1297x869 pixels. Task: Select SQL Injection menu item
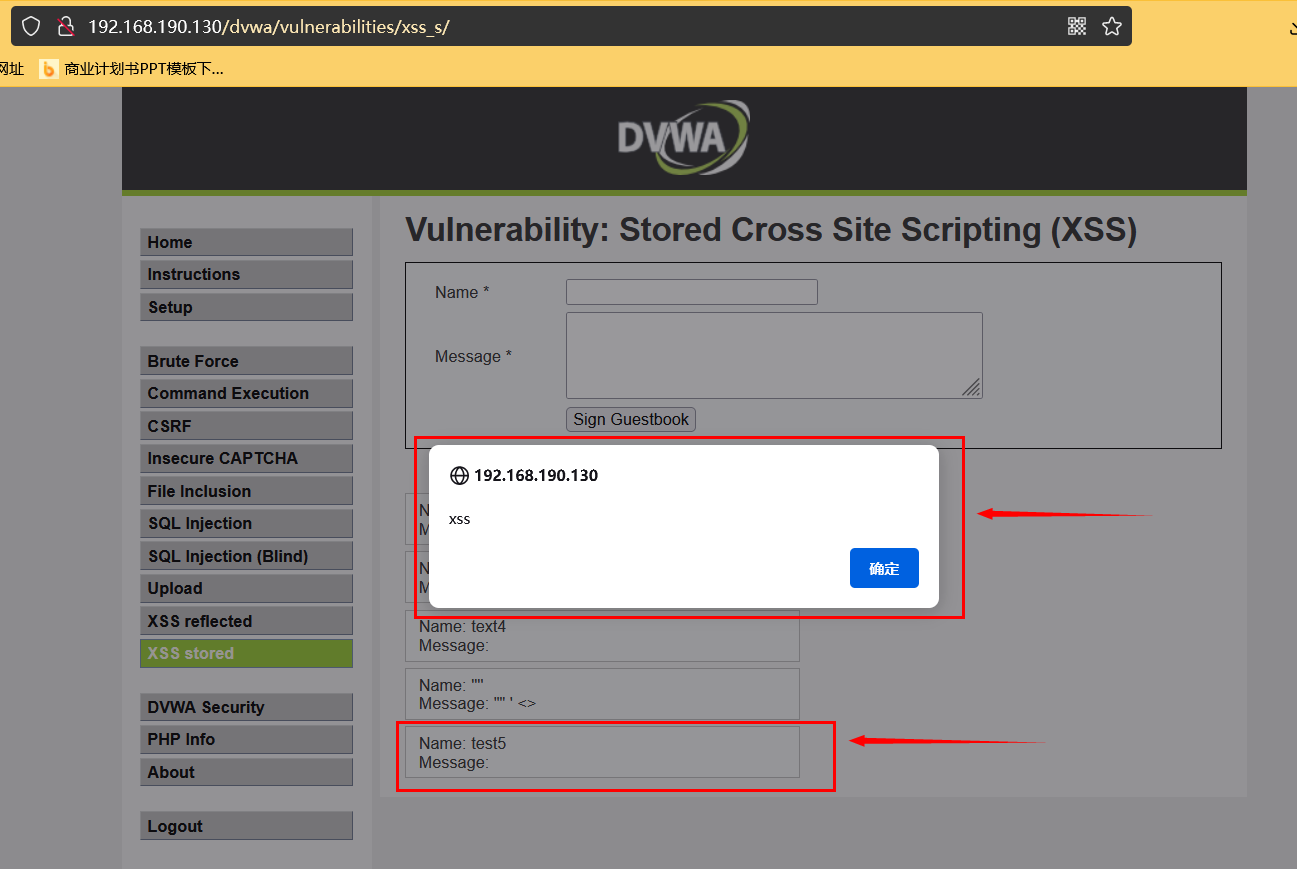click(246, 523)
